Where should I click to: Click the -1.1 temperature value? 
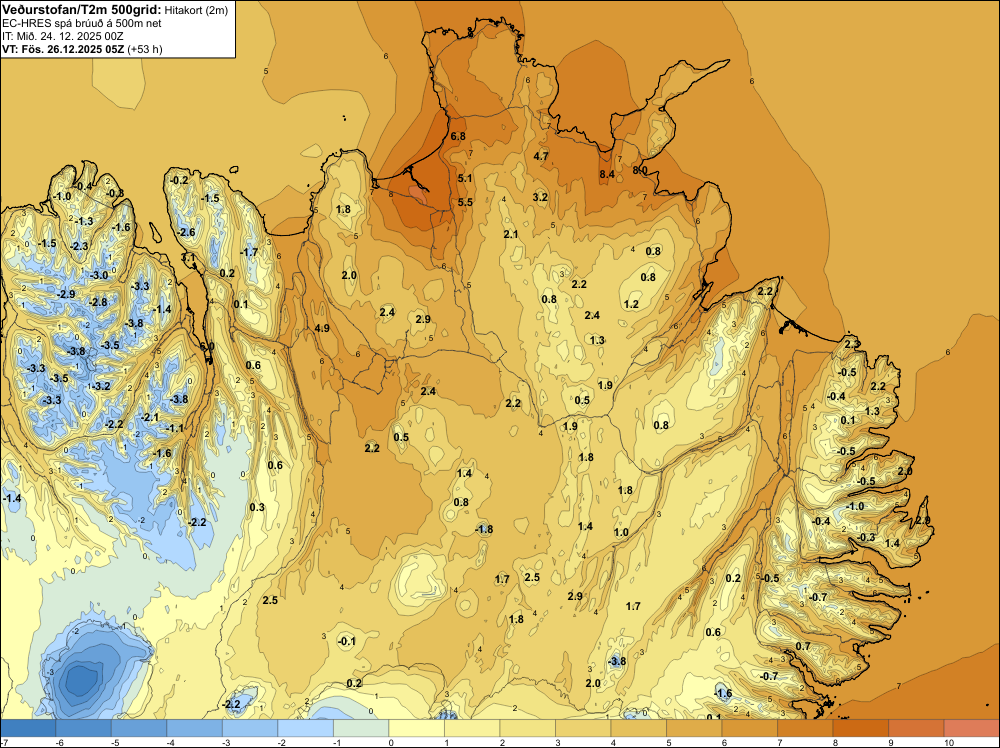(174, 429)
